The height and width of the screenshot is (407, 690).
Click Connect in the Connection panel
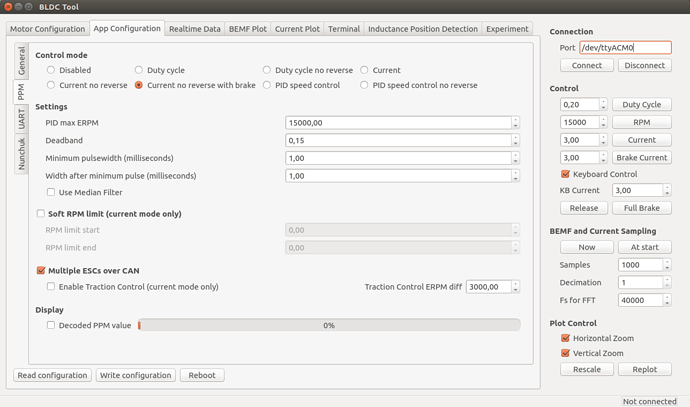point(586,65)
